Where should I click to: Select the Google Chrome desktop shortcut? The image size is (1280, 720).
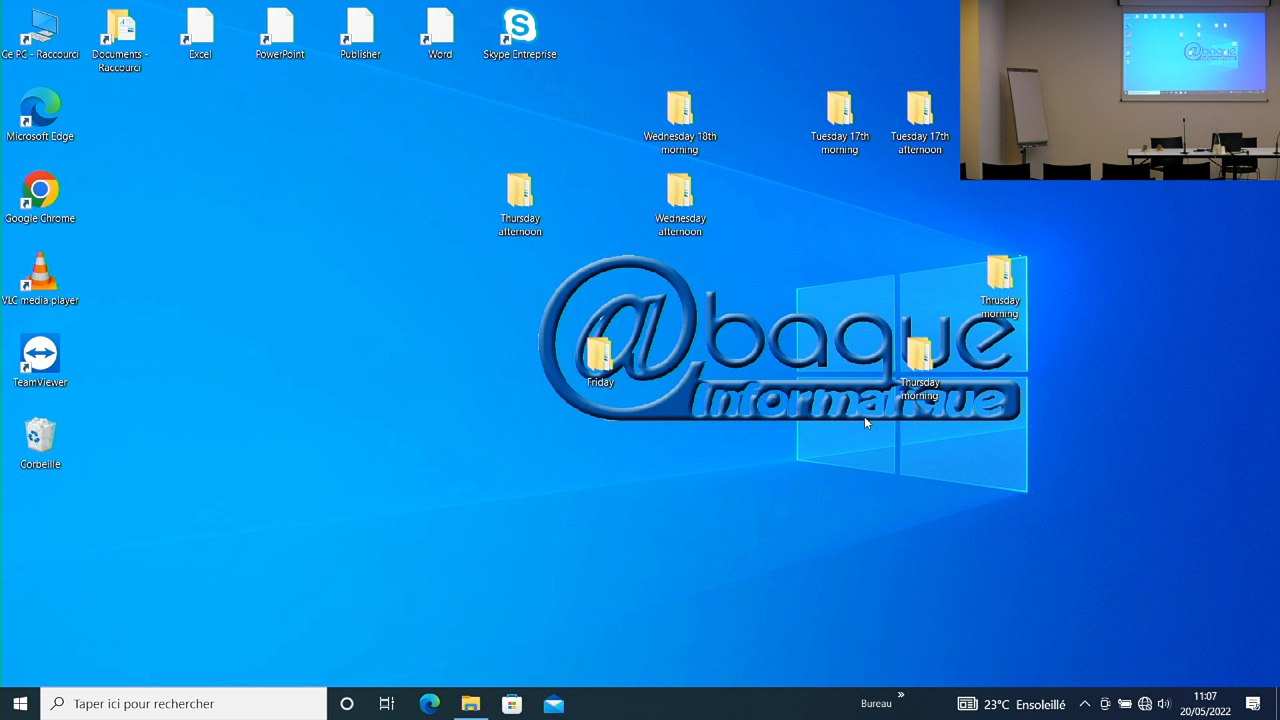tap(40, 199)
